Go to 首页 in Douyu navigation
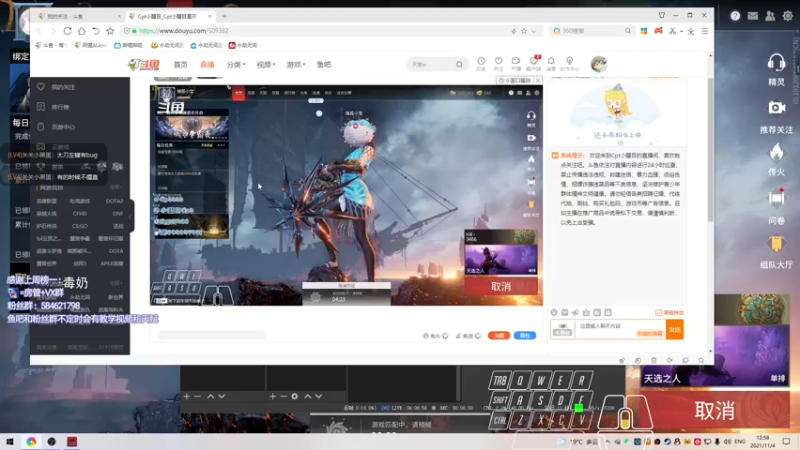 (x=181, y=65)
